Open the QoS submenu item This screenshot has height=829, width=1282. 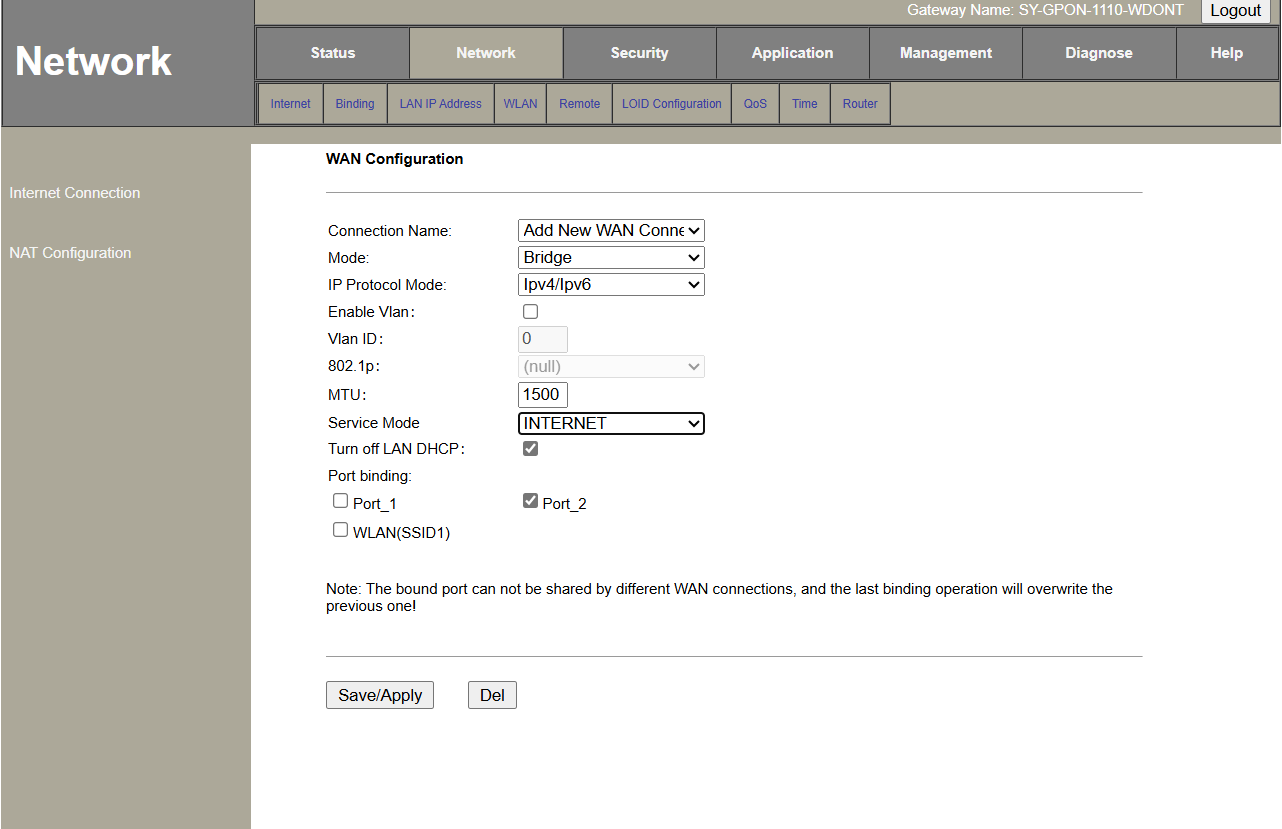click(755, 104)
